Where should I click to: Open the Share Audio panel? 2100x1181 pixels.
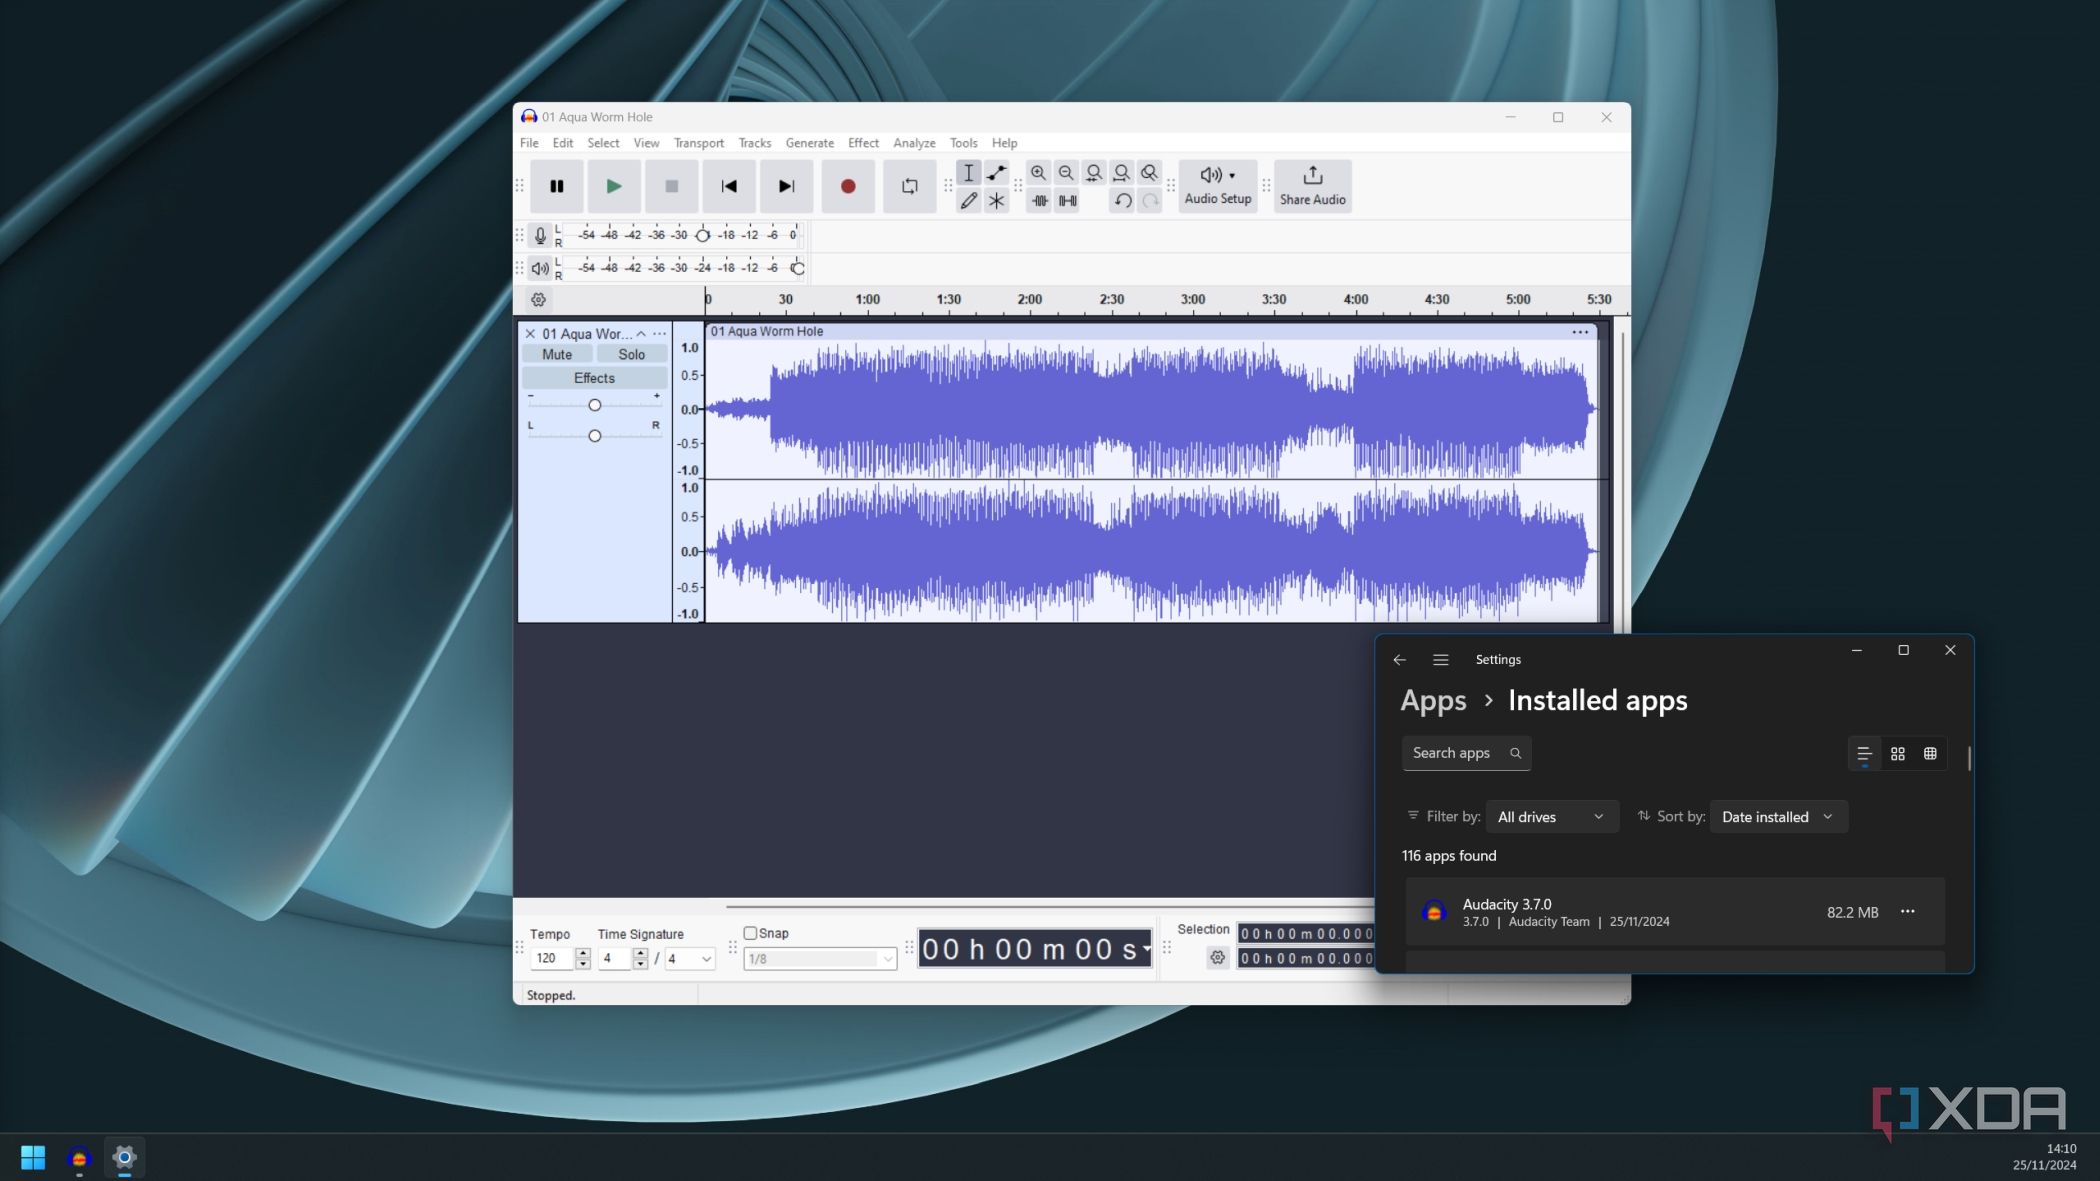(1312, 186)
